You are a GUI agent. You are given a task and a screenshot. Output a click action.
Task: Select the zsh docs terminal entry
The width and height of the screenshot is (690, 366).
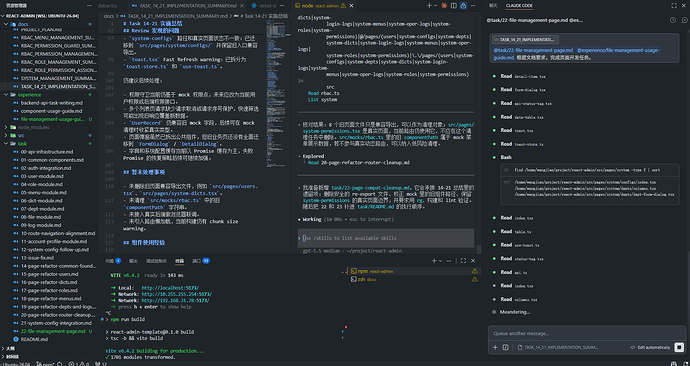pos(415,279)
